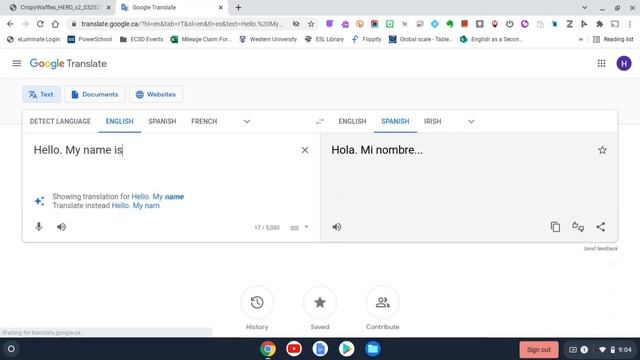Launch YouTube from the shelf
Screen dimensions: 640x360
click(294, 349)
